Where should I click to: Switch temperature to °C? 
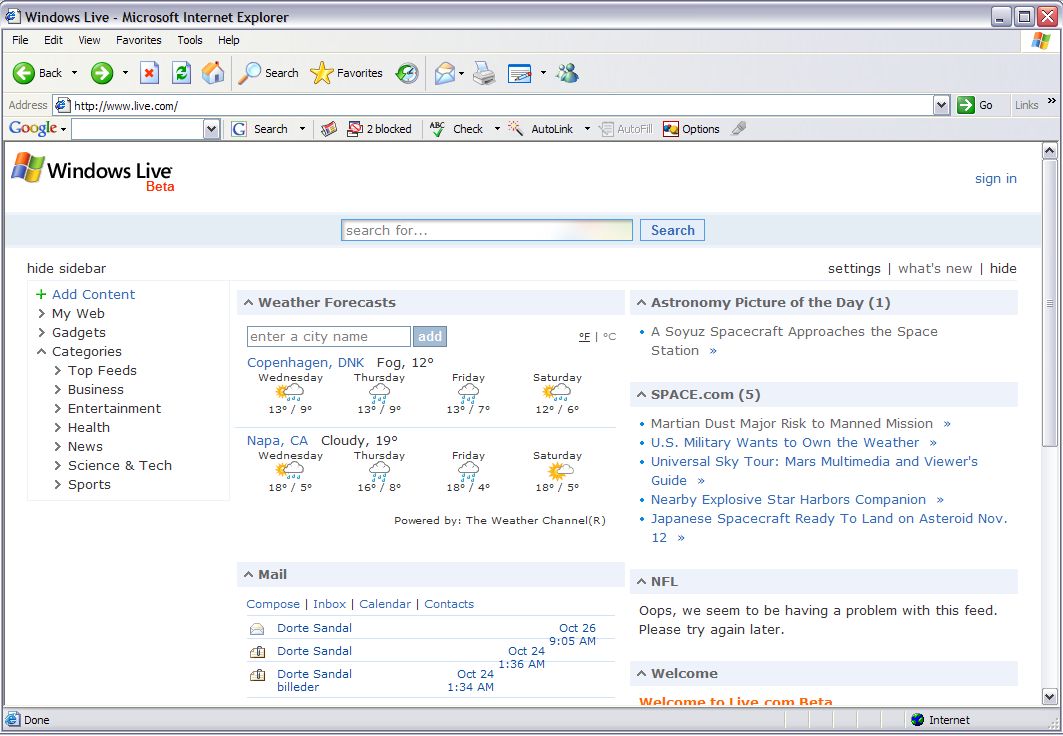click(609, 337)
